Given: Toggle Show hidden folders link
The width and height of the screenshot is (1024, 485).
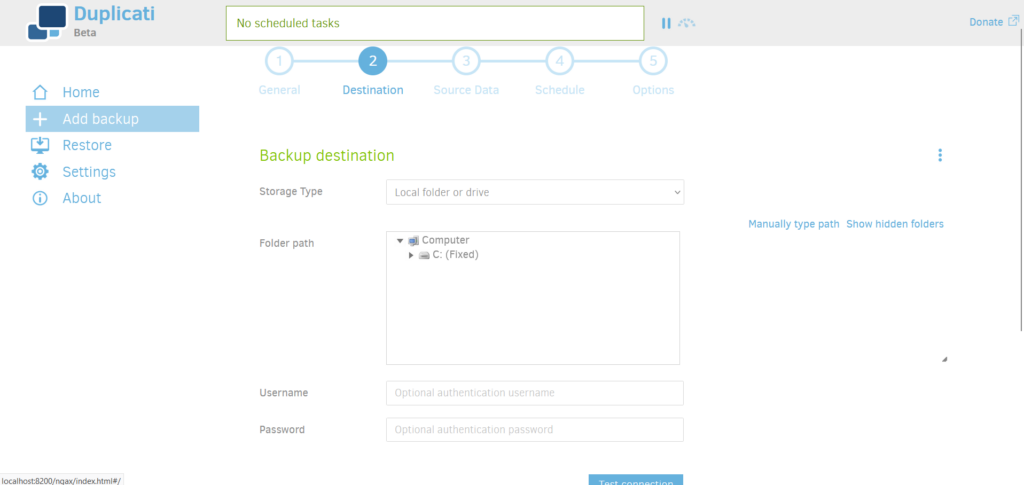Looking at the screenshot, I should tap(894, 224).
